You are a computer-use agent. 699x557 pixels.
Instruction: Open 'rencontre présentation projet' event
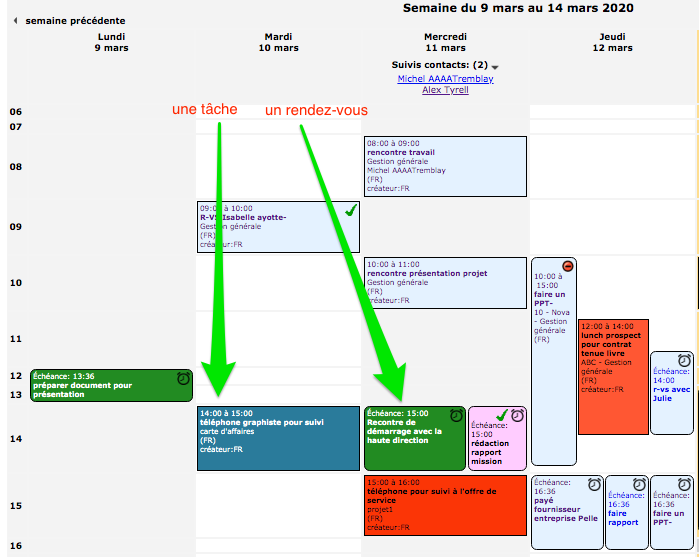(x=445, y=283)
